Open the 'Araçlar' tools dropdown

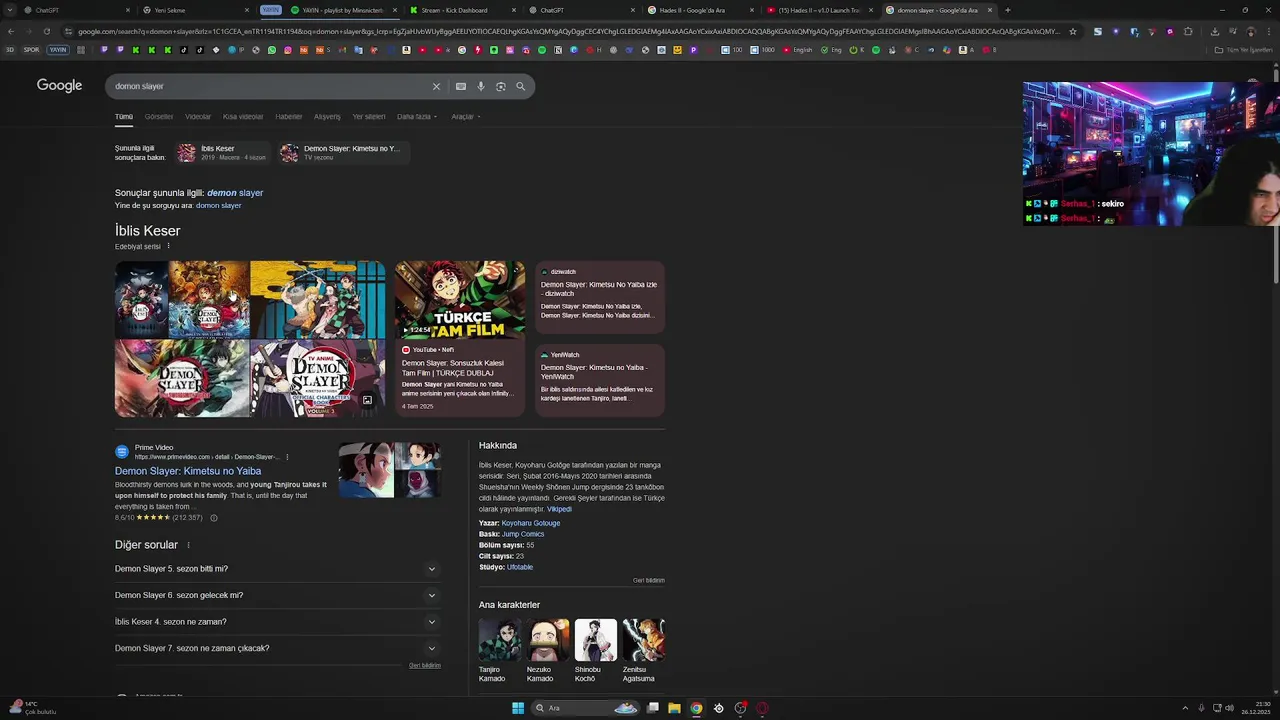466,117
